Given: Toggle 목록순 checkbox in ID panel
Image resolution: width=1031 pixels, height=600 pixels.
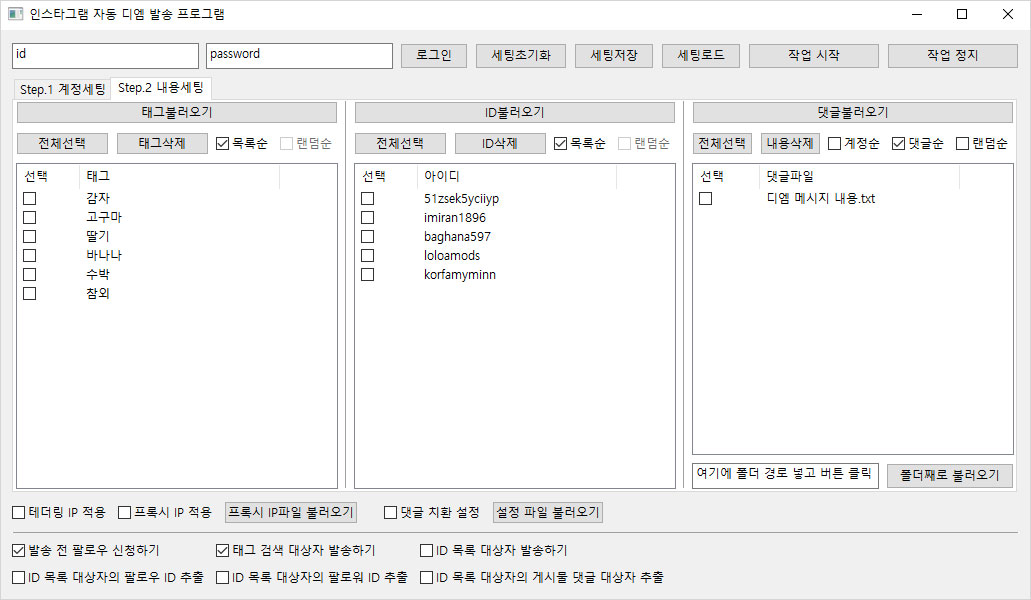Looking at the screenshot, I should point(560,143).
